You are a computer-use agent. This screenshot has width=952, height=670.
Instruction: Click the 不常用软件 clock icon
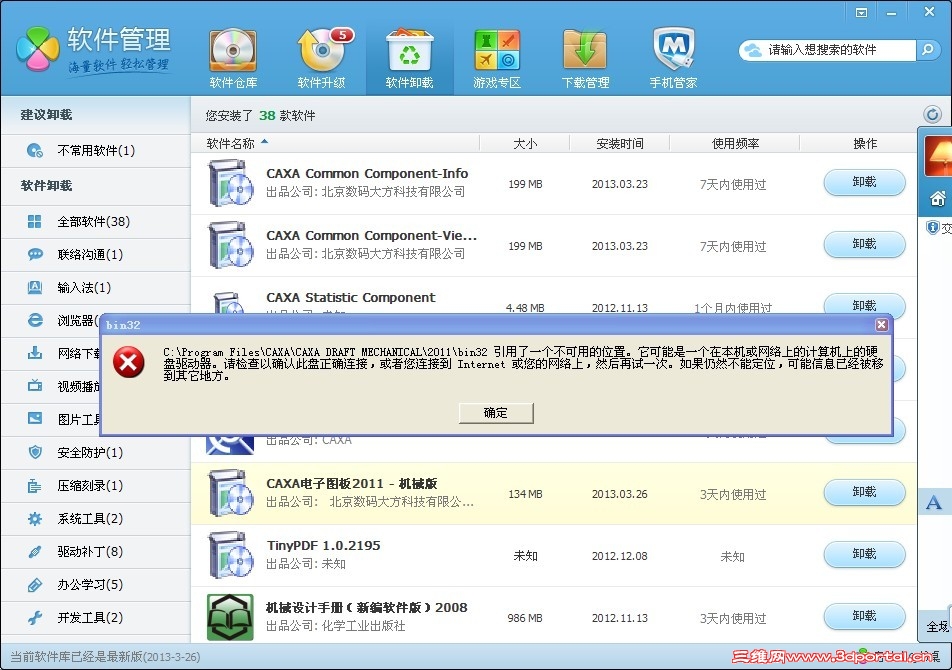[x=35, y=151]
